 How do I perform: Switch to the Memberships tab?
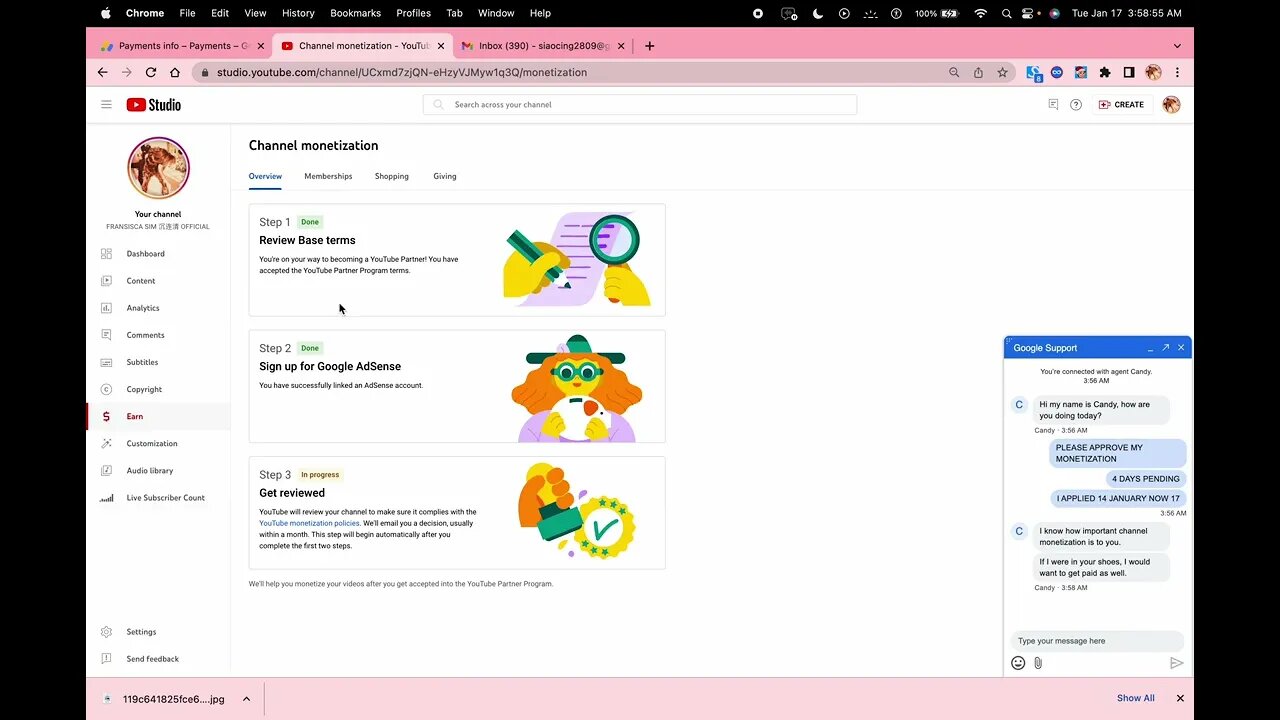[328, 176]
